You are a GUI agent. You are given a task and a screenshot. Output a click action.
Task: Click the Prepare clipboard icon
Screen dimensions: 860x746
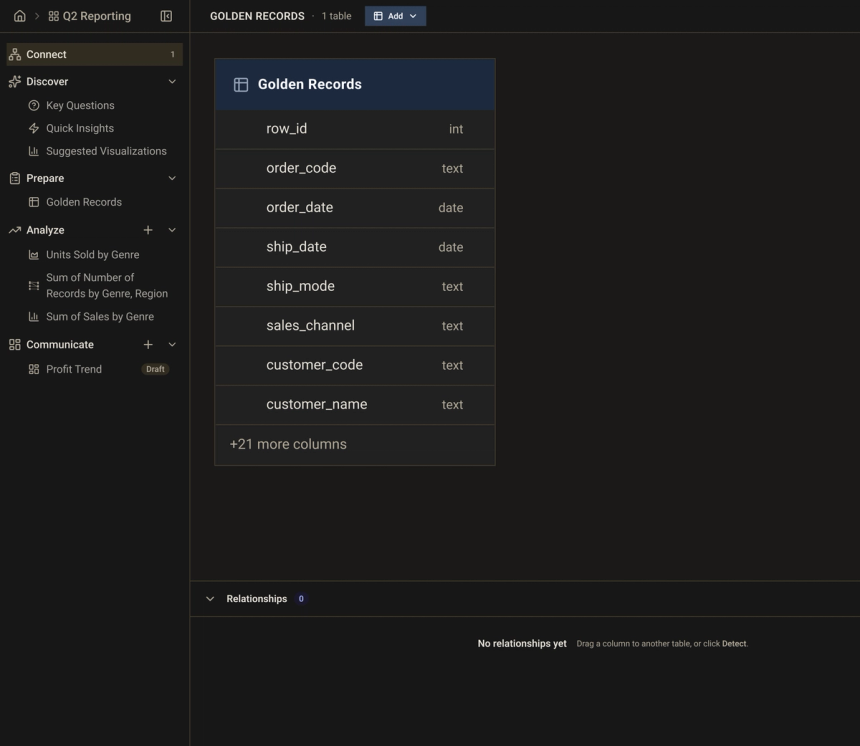(x=15, y=178)
